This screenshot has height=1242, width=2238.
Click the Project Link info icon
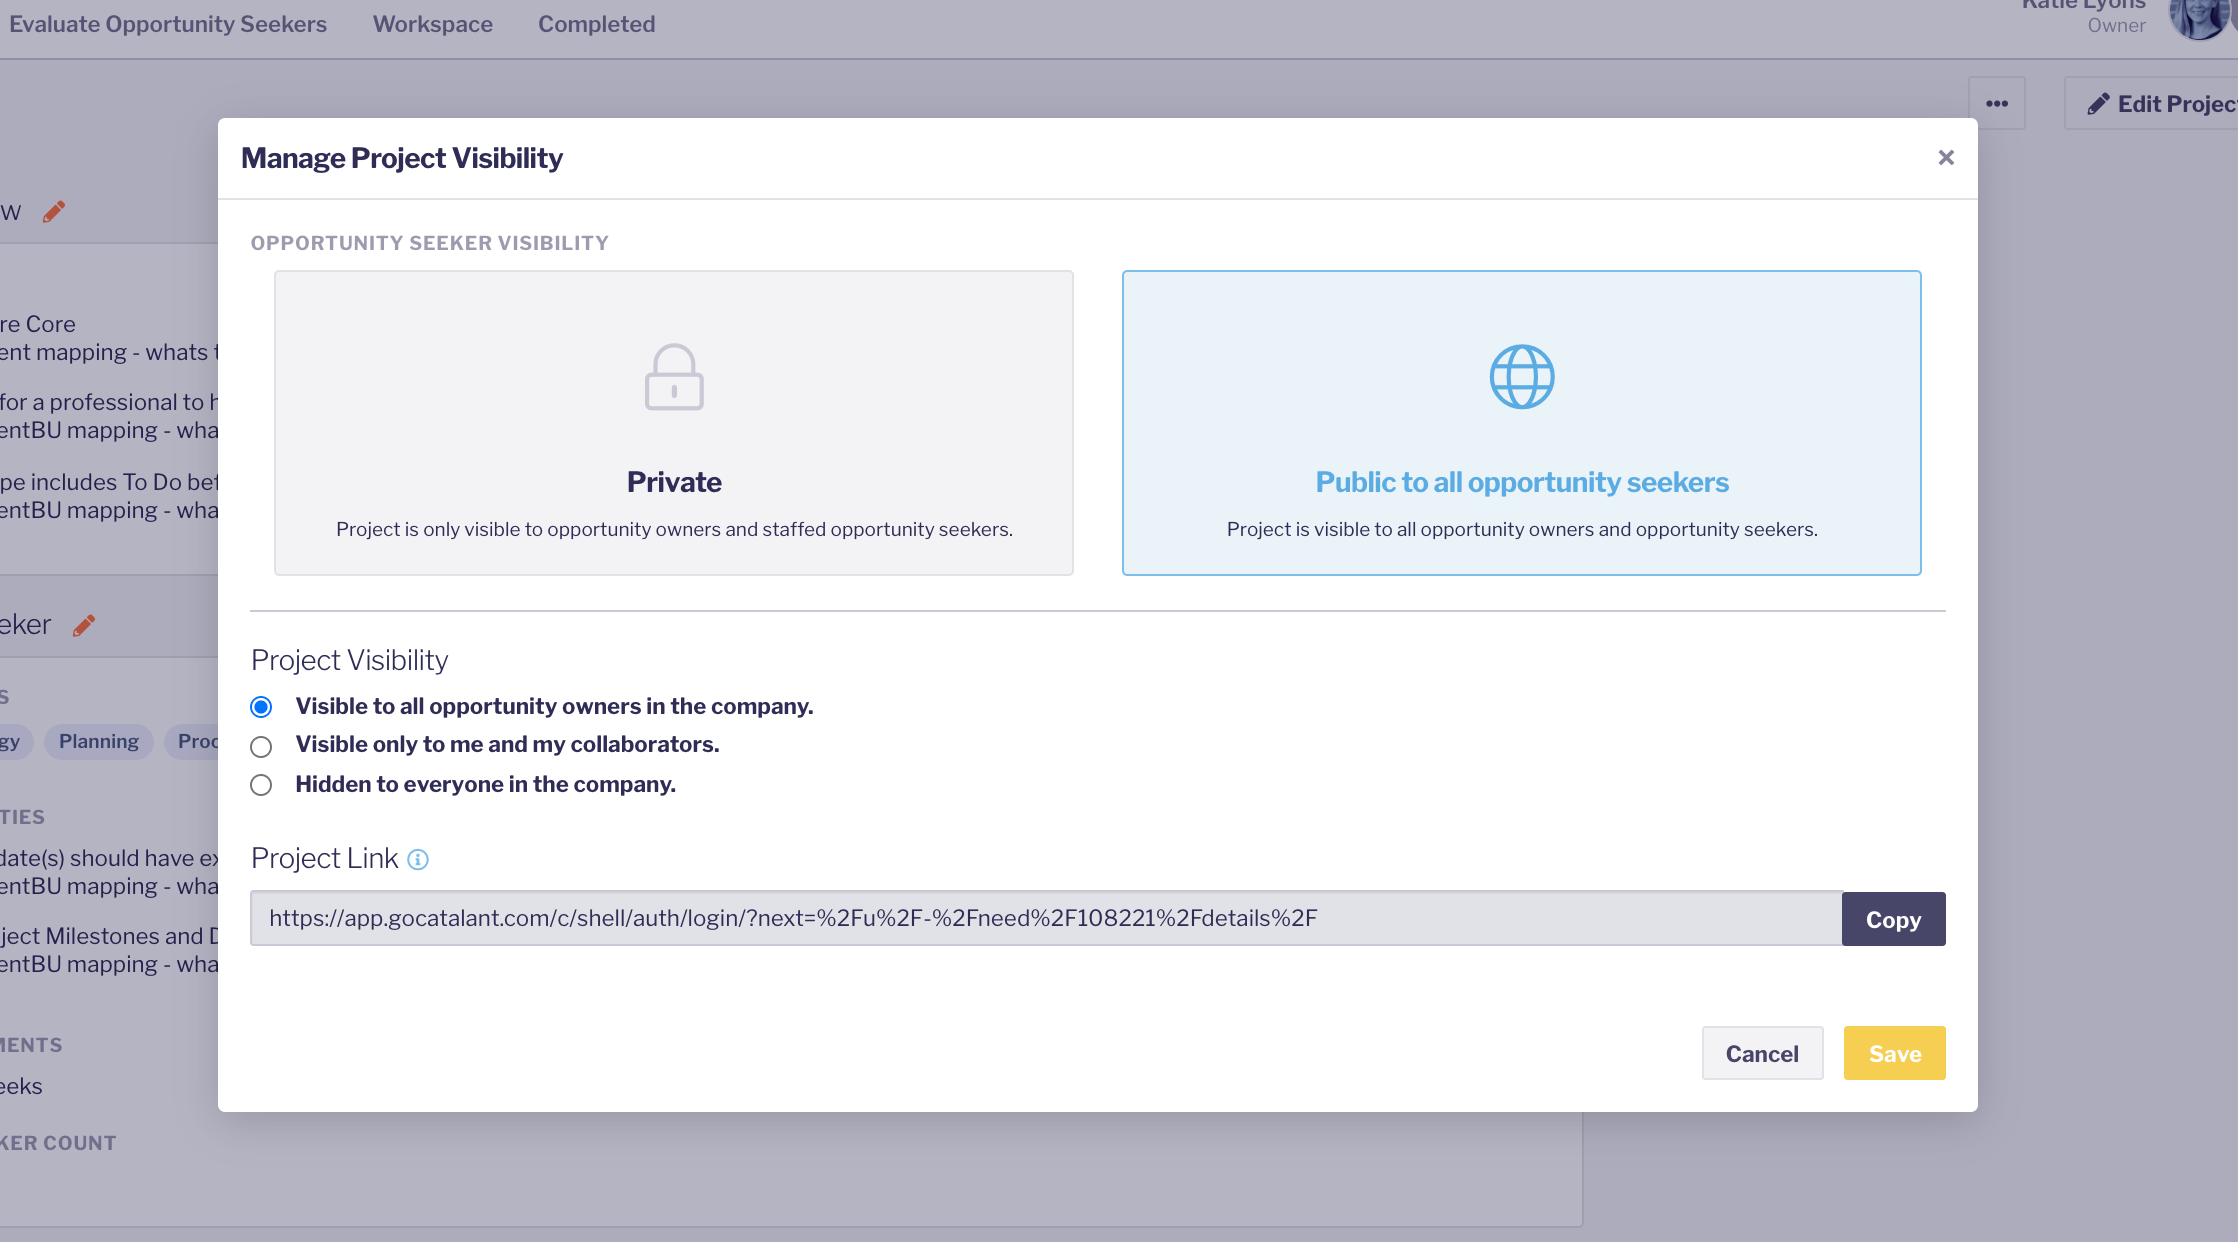tap(418, 860)
